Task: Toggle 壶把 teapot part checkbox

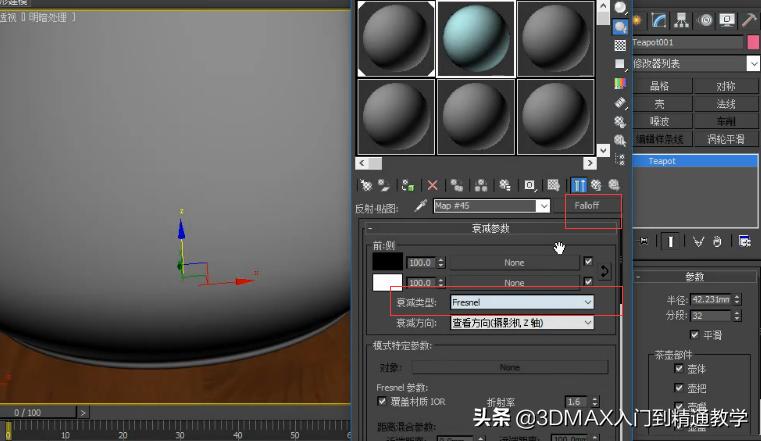Action: (x=679, y=388)
